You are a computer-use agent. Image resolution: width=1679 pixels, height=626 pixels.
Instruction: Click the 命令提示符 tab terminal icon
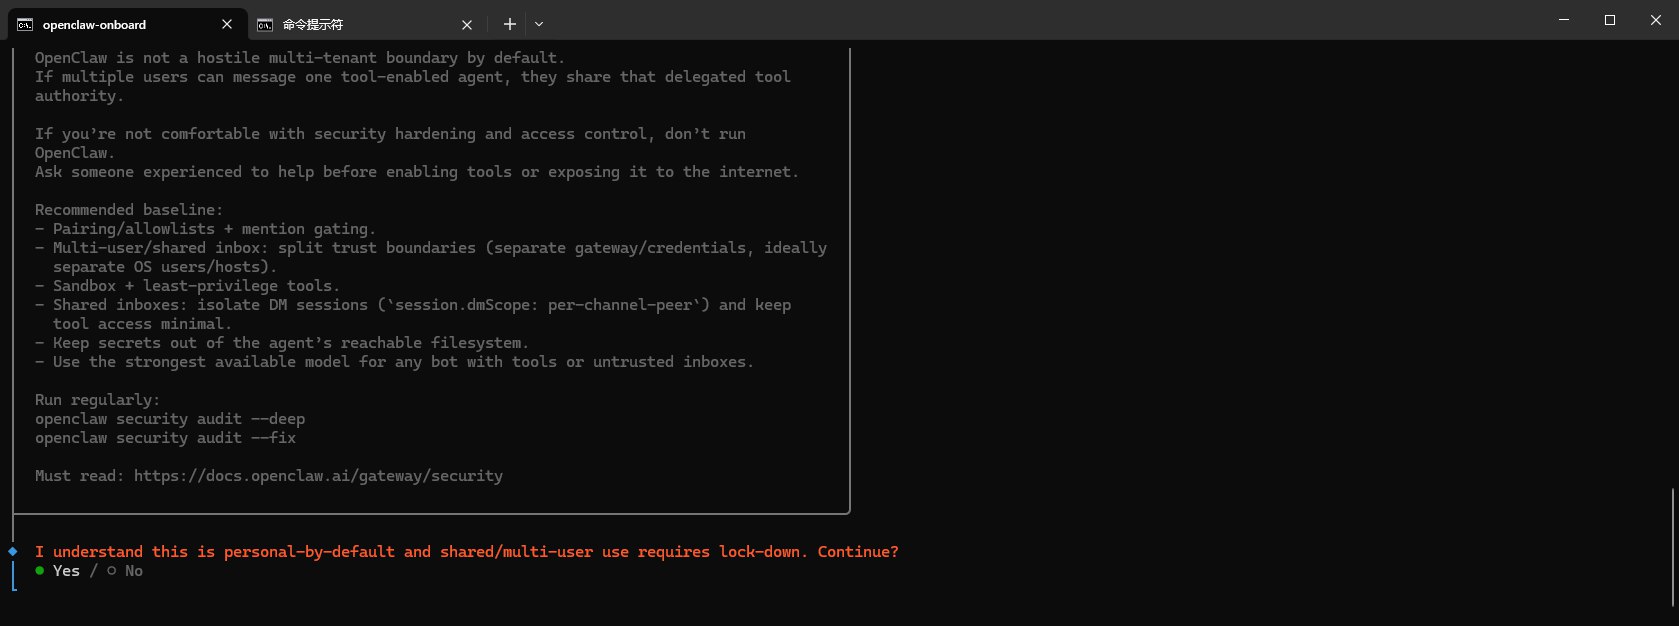[265, 24]
